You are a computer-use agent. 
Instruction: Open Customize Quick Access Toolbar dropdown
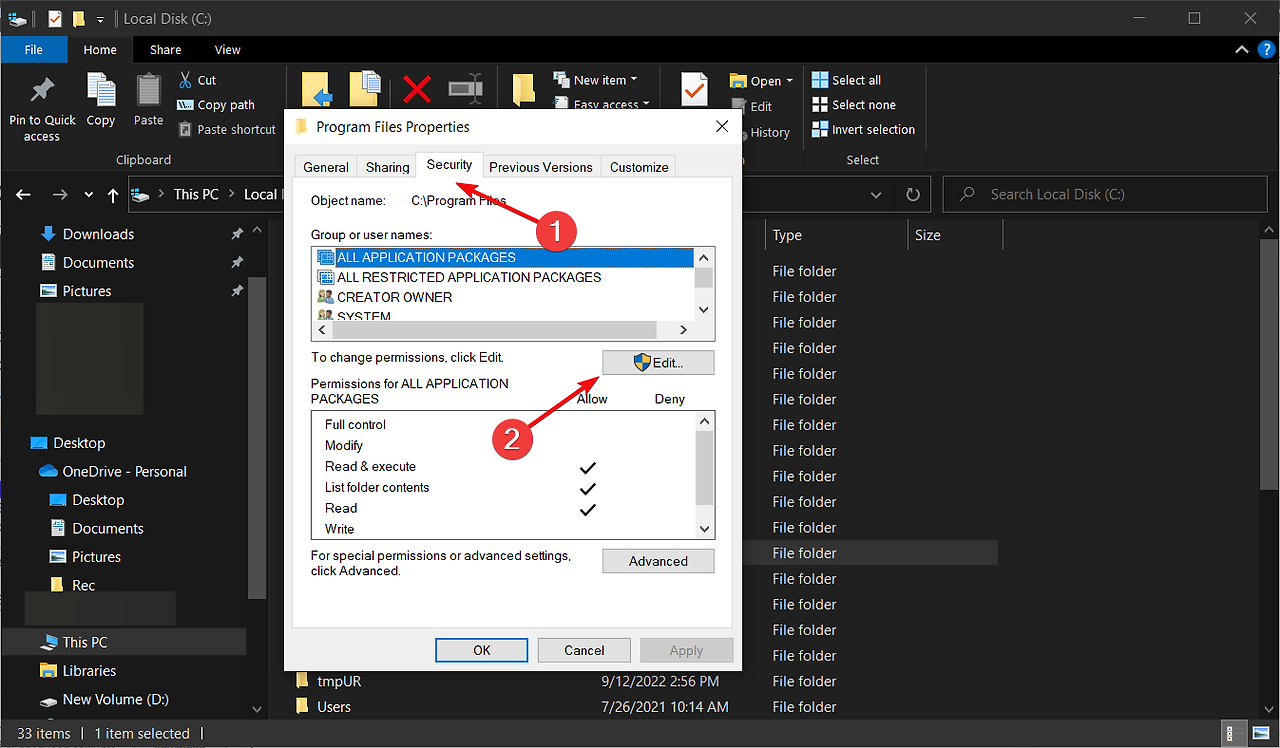tap(100, 19)
